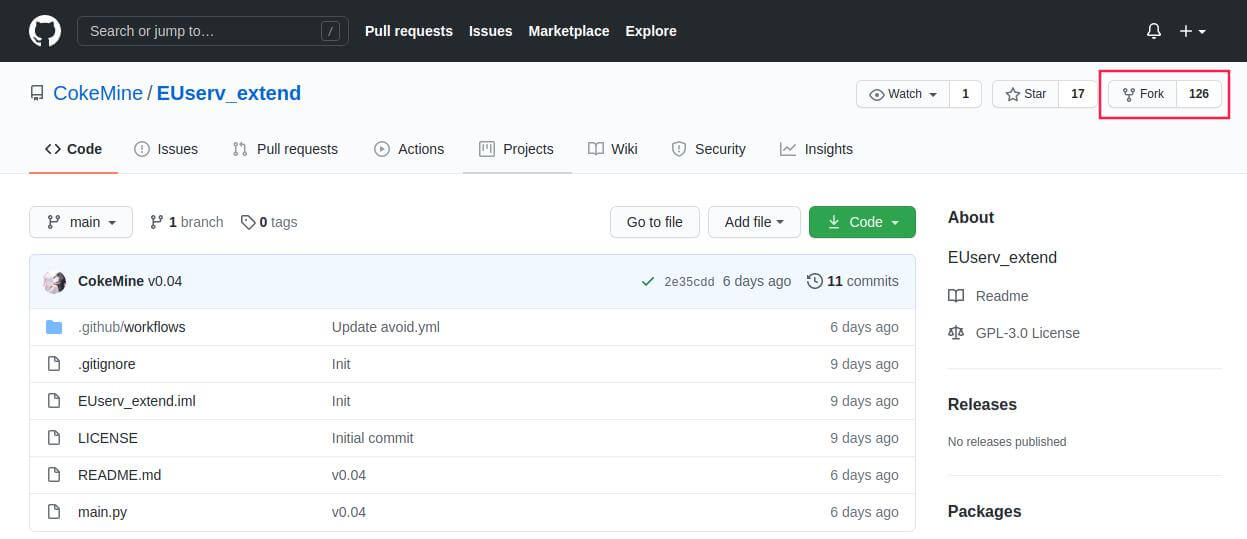Click the folder icon beside .github/workflows
The image size is (1247, 539).
[x=54, y=327]
